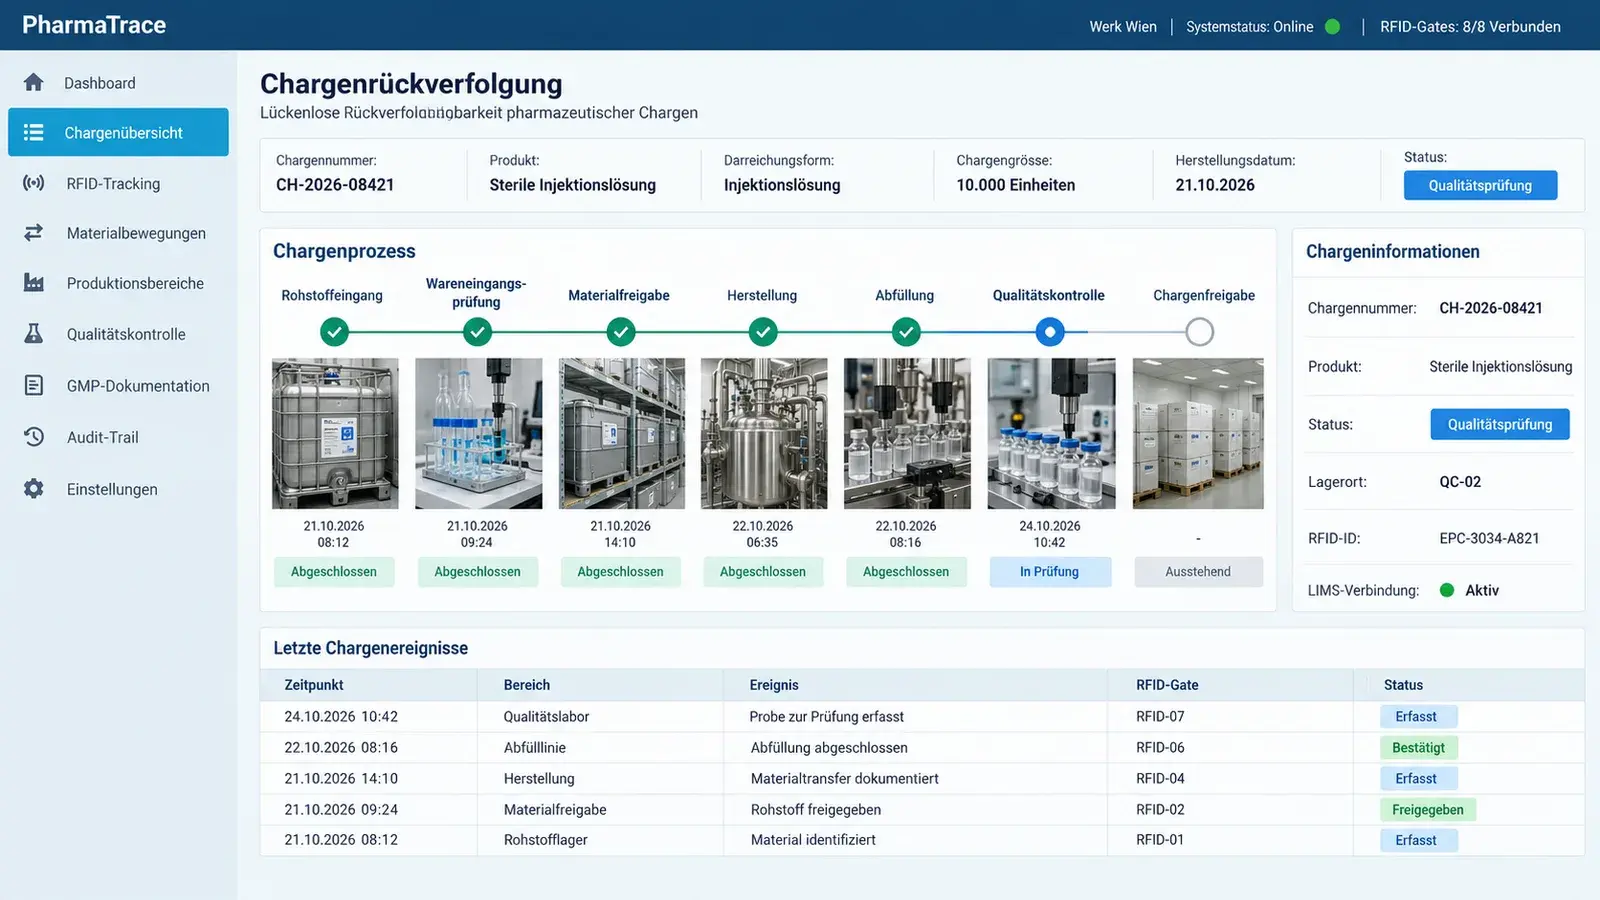The height and width of the screenshot is (900, 1600).
Task: Select event 'Probe zur Prüfung erfasst'
Action: tap(827, 717)
